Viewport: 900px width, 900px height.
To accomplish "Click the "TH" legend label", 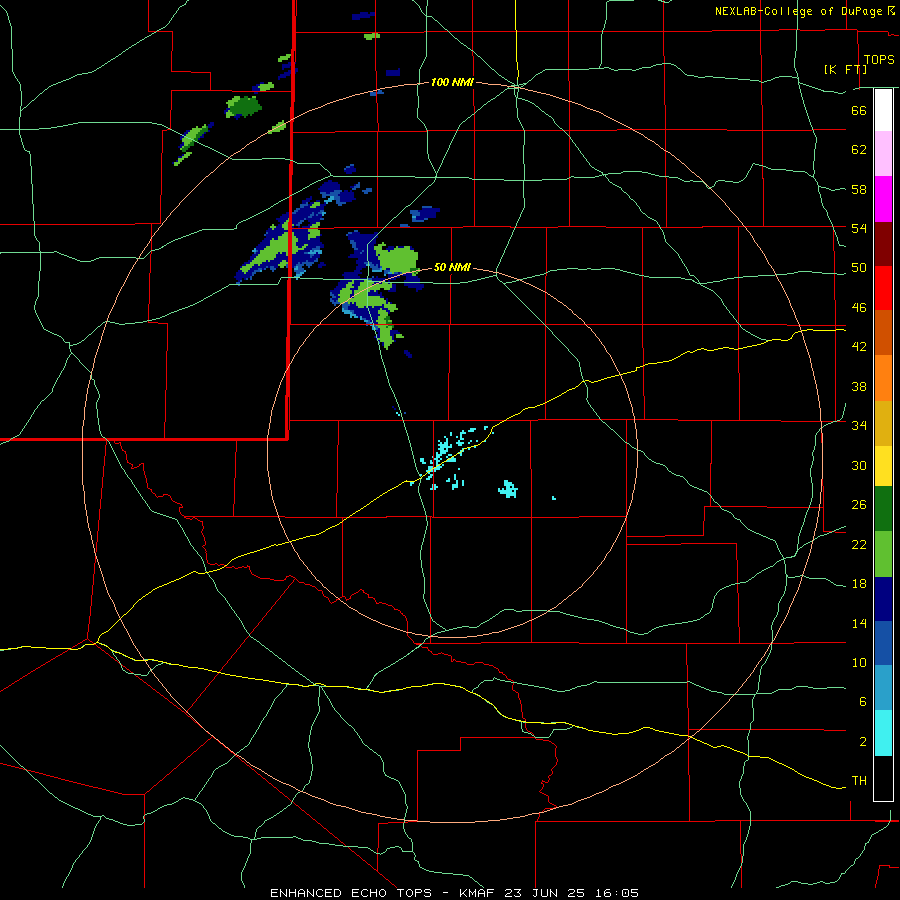I will click(x=859, y=781).
